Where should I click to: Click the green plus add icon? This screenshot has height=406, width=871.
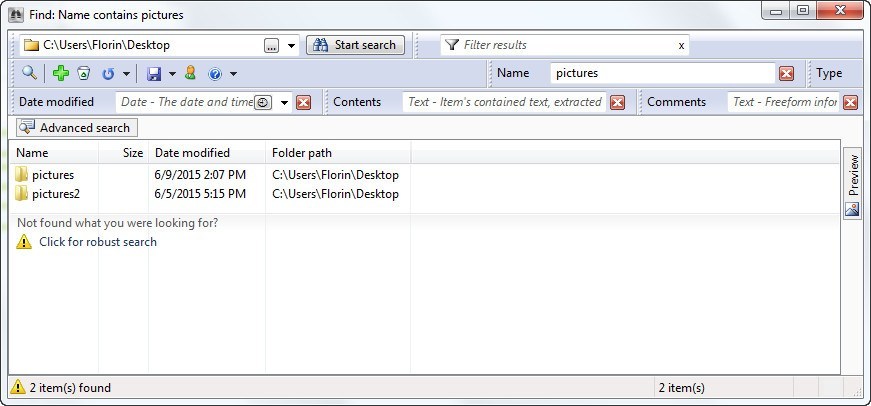coord(61,73)
